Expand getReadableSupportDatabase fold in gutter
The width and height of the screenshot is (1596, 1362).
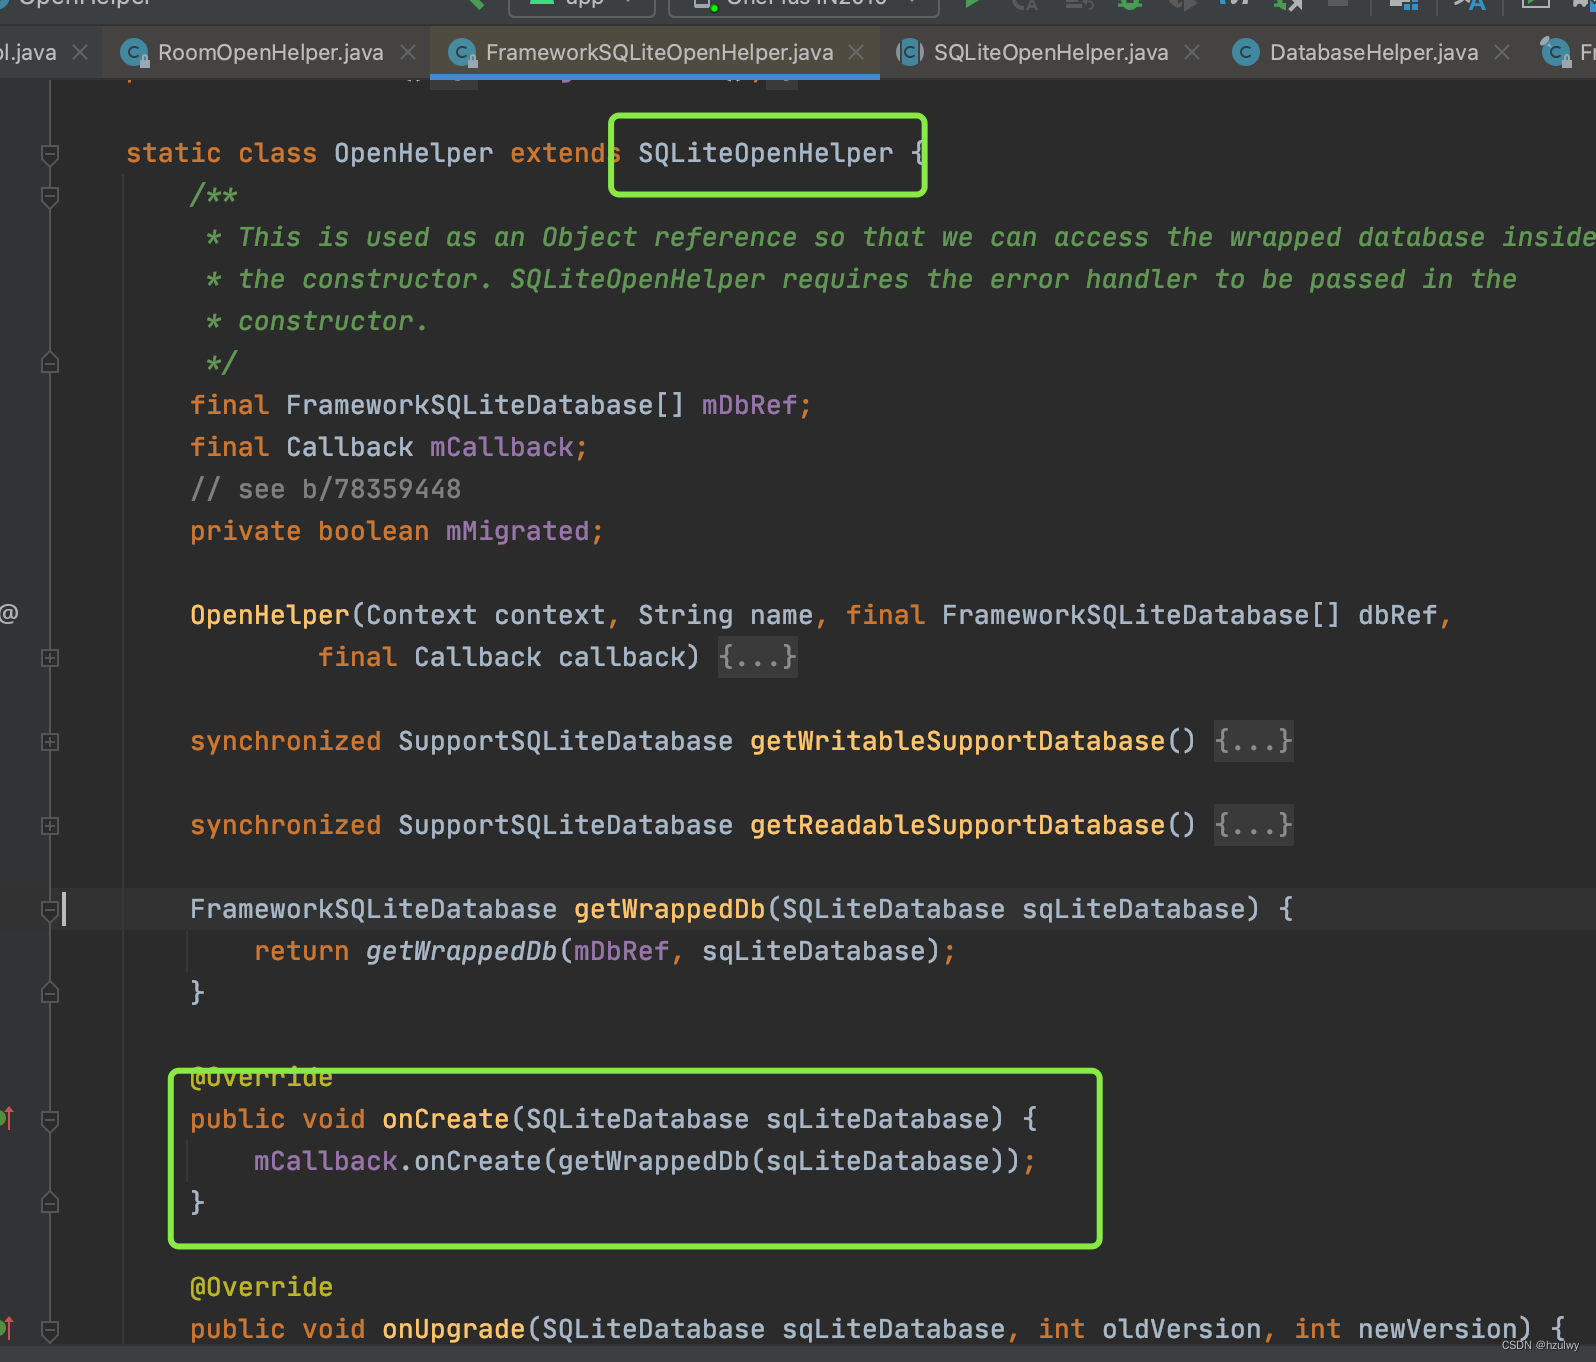pos(50,826)
